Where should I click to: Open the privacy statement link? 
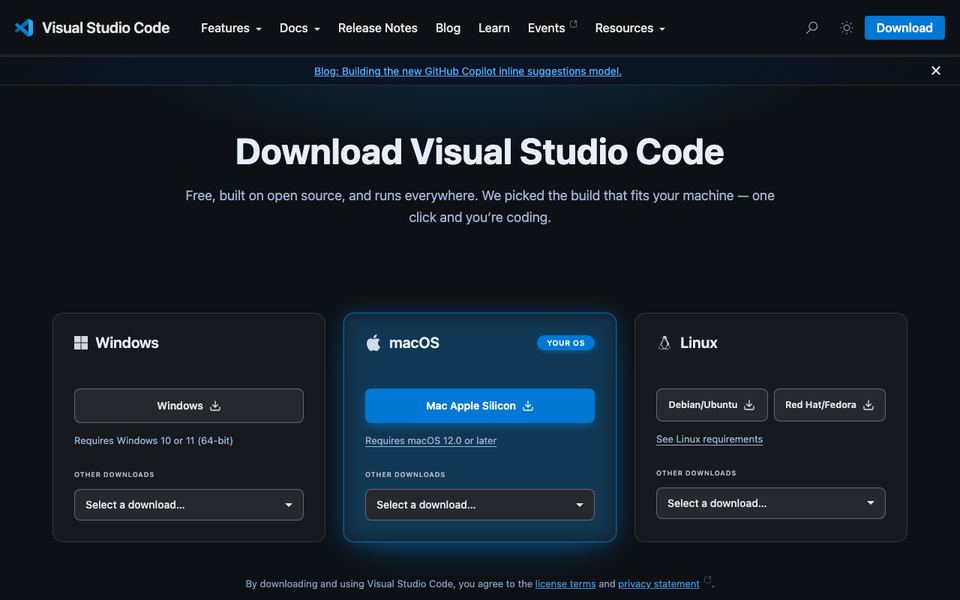659,583
